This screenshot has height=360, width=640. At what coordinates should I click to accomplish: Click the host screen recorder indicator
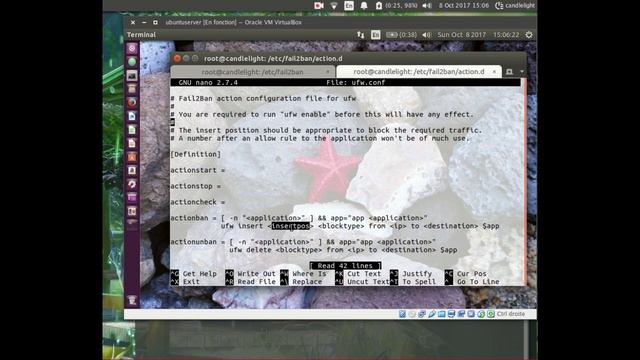pyautogui.click(x=319, y=6)
